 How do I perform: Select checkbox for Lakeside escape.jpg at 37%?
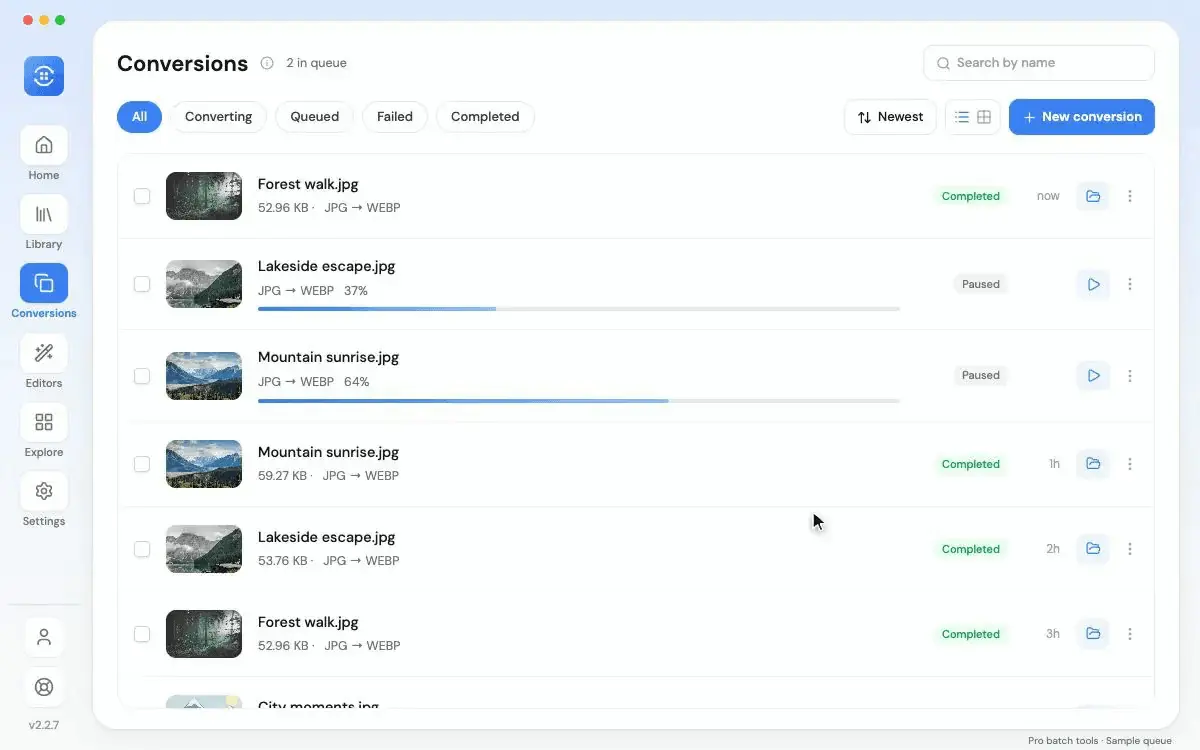point(142,284)
